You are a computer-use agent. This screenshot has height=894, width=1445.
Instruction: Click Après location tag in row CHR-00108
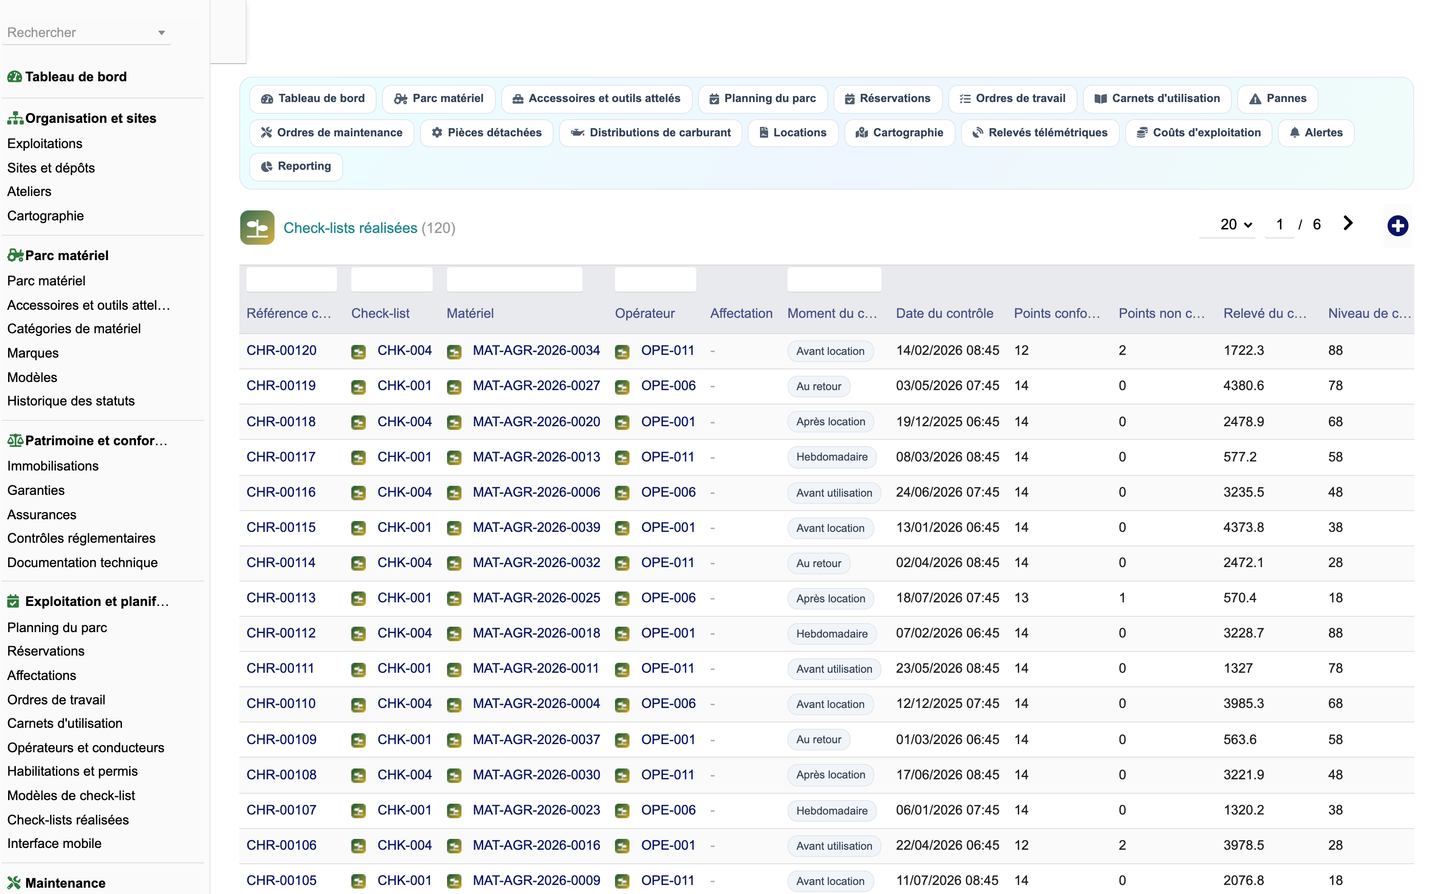coord(831,775)
